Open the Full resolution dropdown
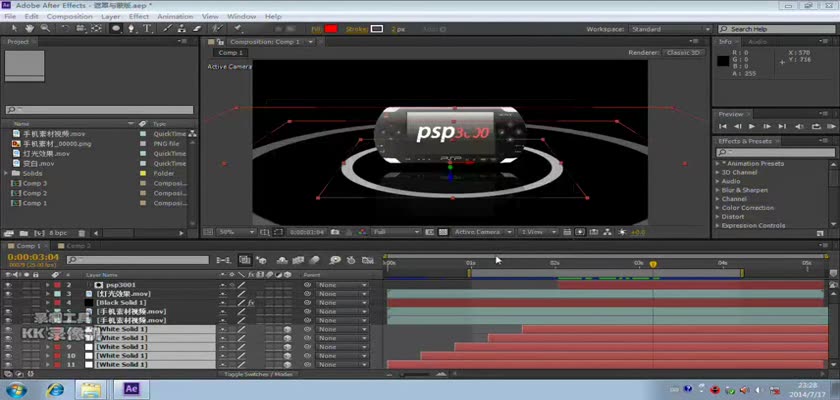The image size is (840, 400). point(396,232)
